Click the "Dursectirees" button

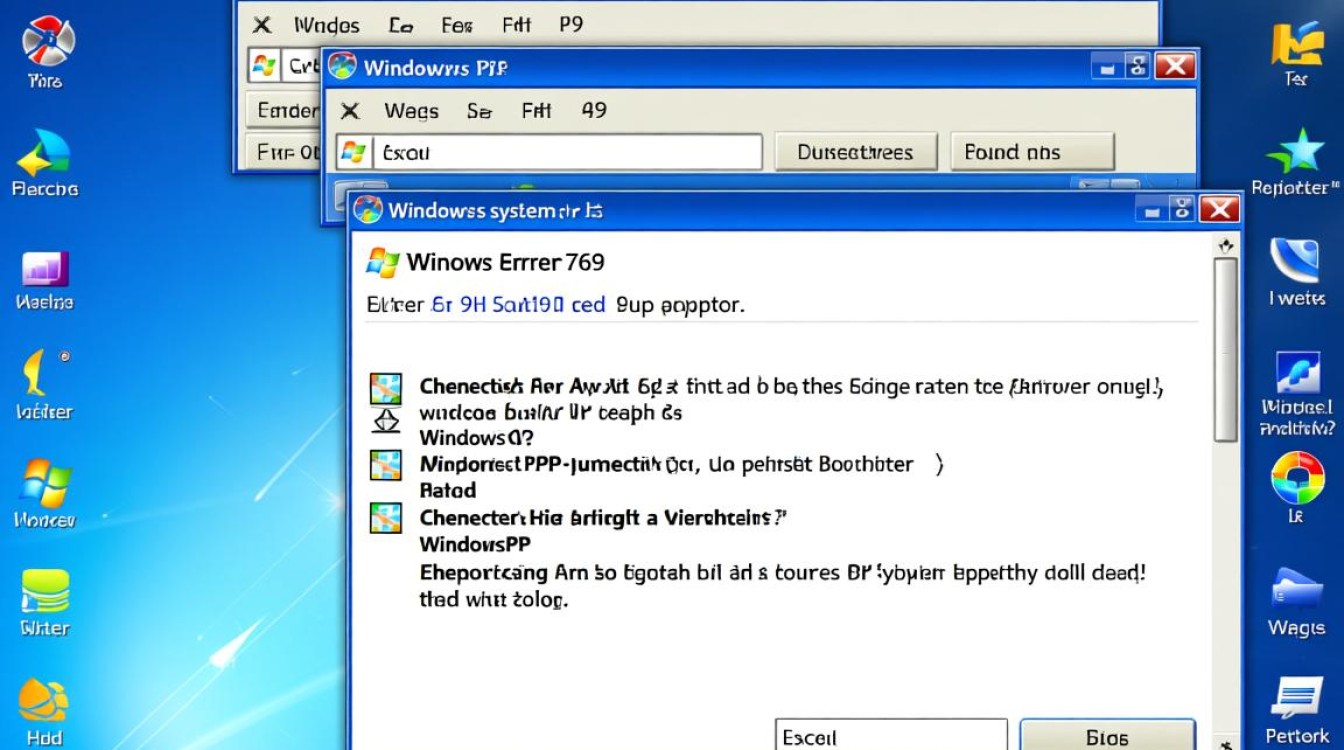855,152
